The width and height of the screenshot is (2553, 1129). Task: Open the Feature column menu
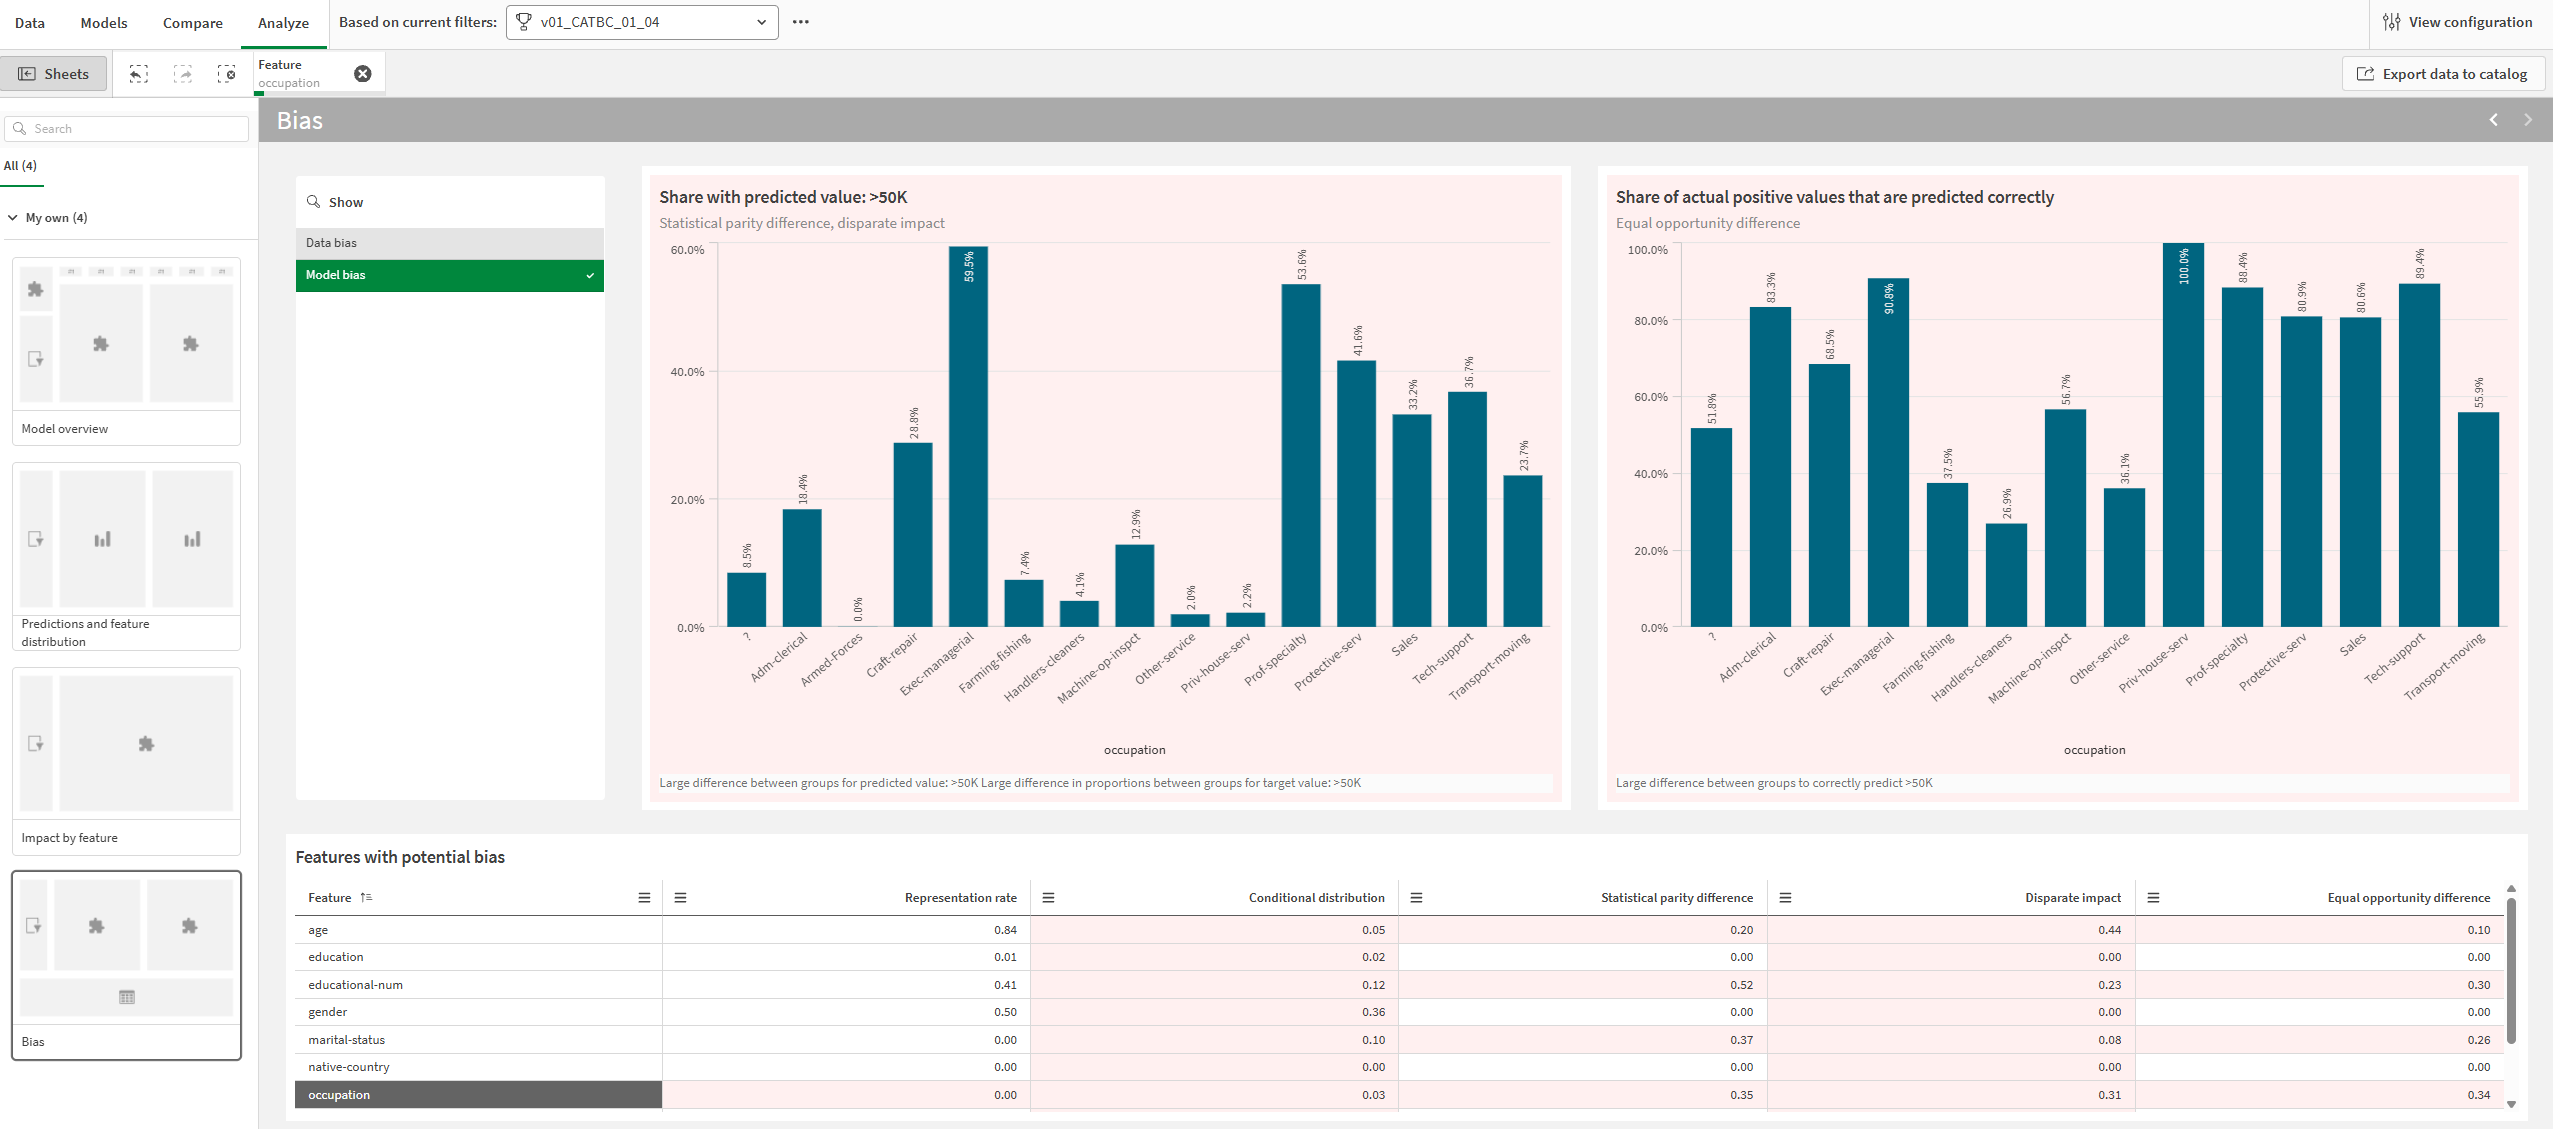pos(644,897)
